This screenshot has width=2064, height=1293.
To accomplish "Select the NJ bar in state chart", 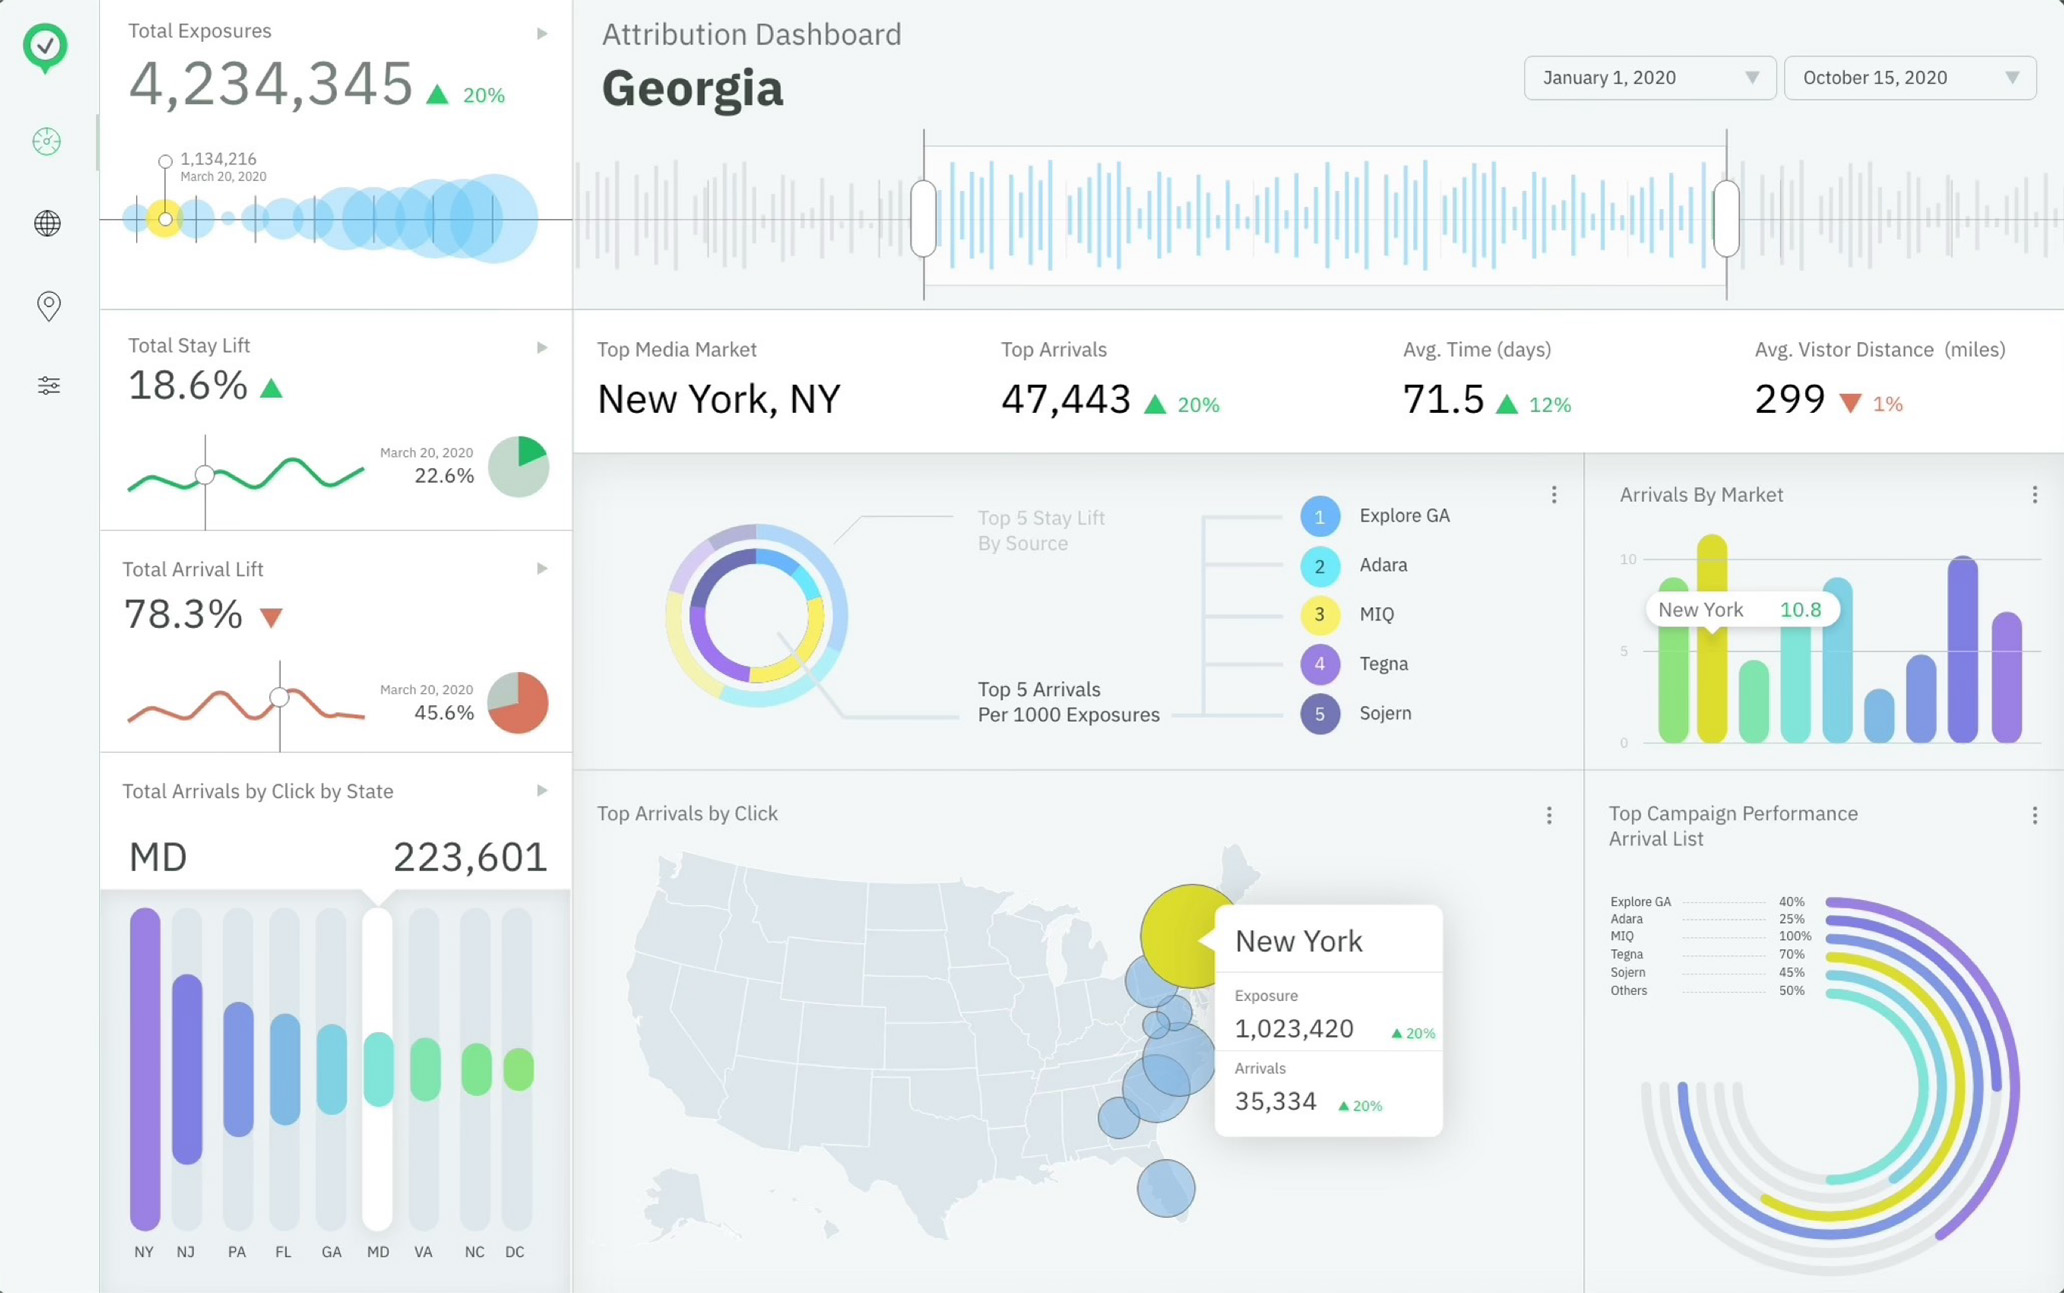I will [187, 1069].
